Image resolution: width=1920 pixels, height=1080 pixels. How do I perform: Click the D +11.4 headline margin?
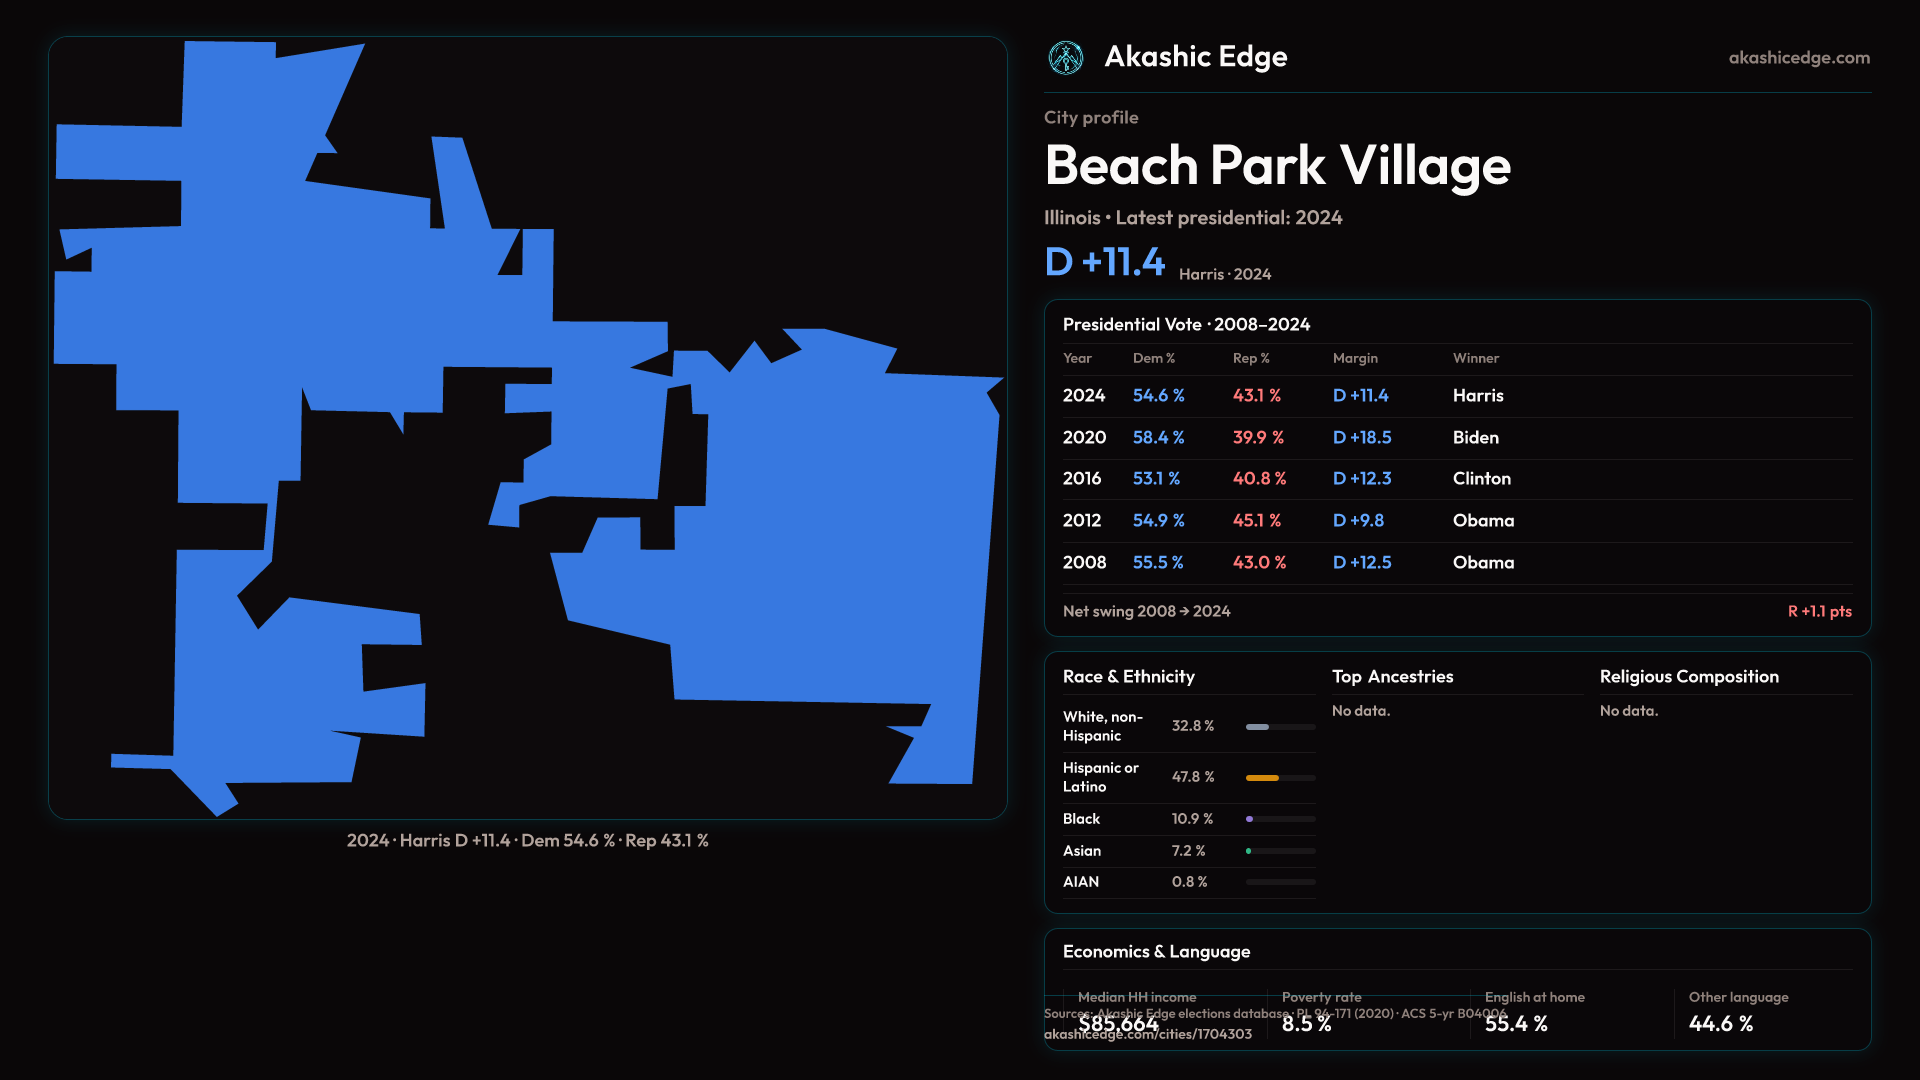click(x=1104, y=262)
